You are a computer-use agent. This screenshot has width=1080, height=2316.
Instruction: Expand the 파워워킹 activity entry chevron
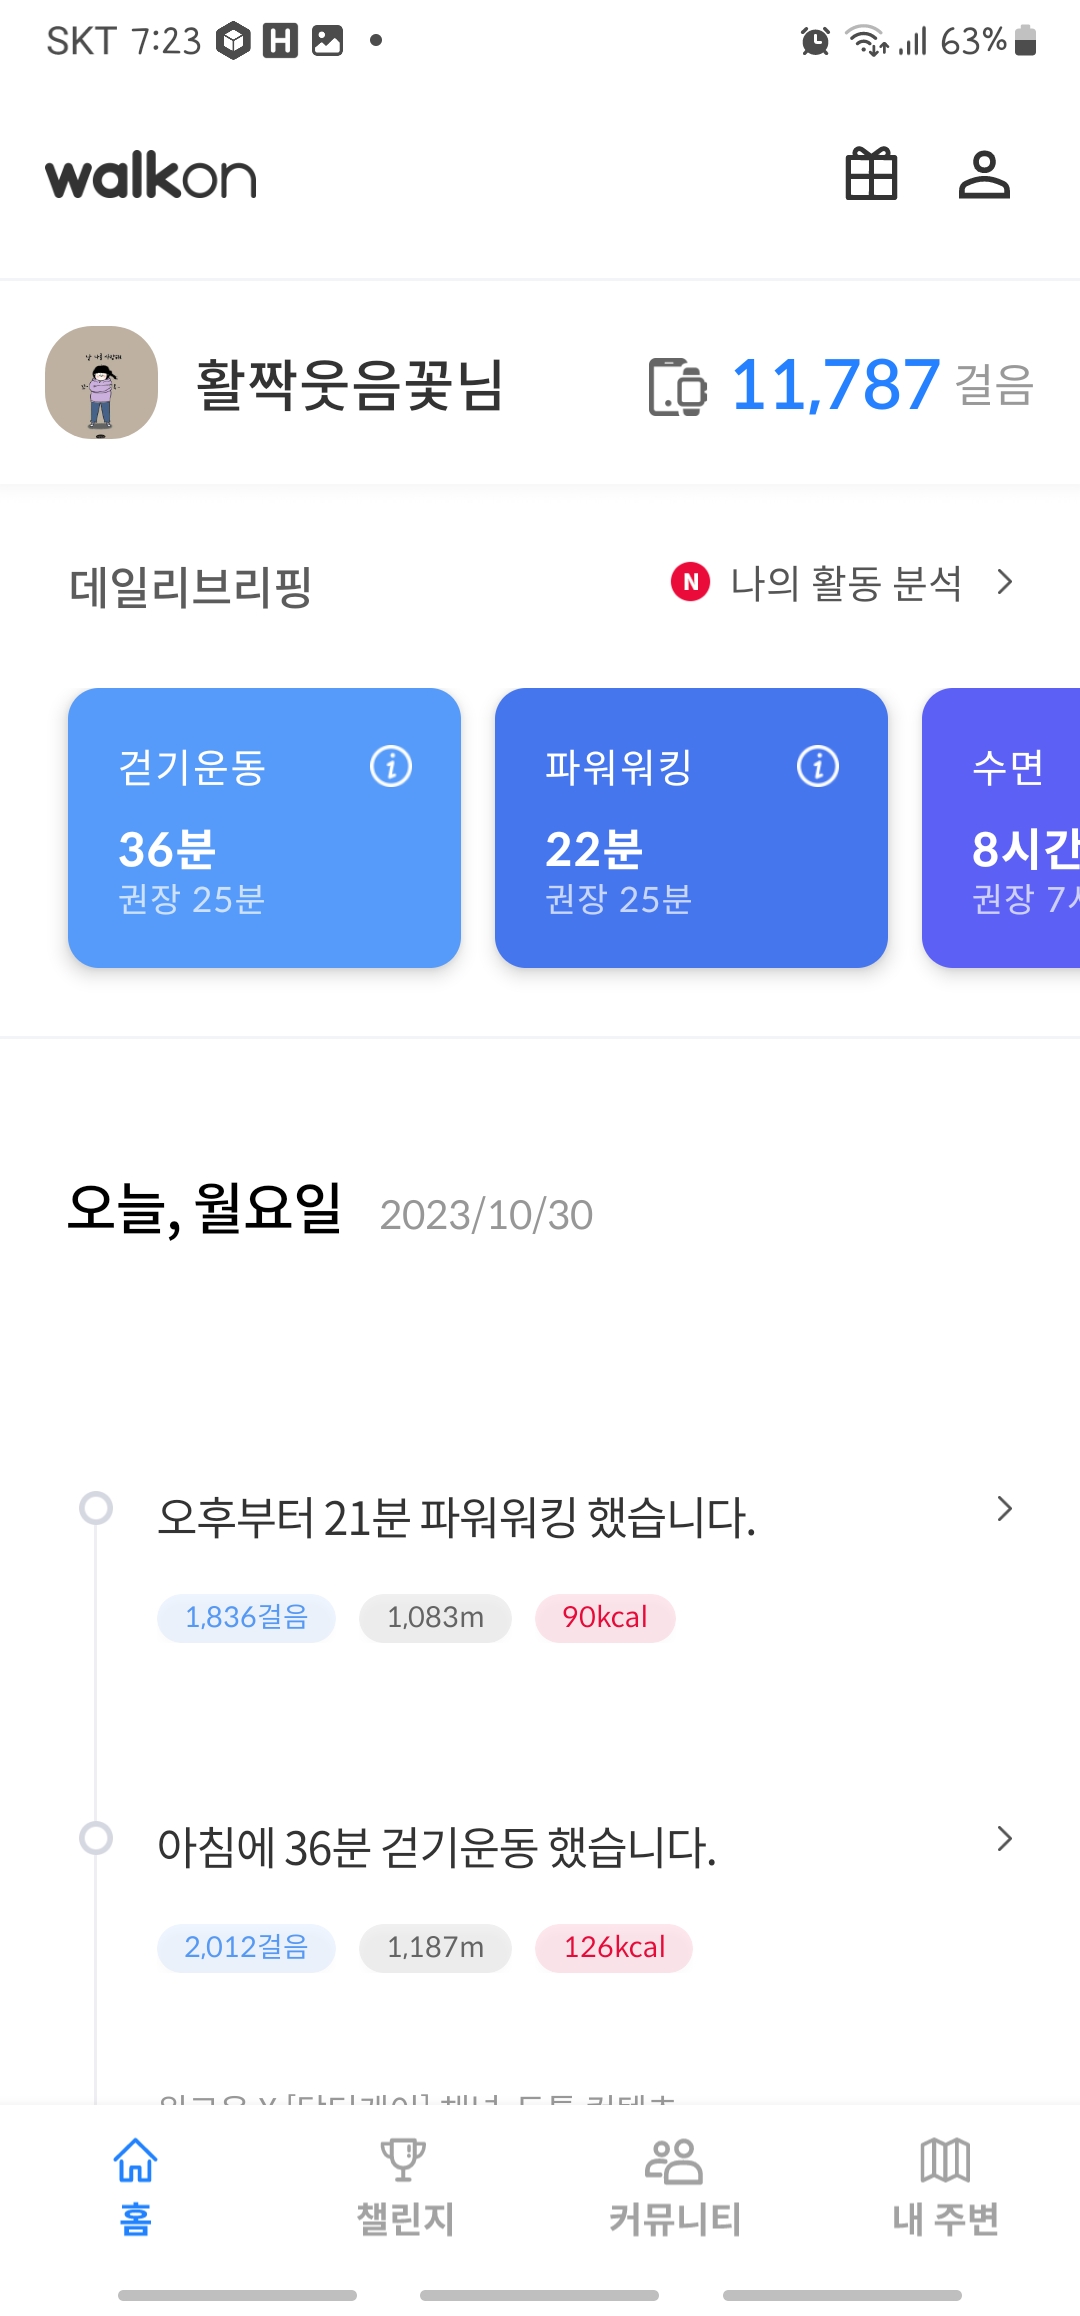[1005, 1509]
